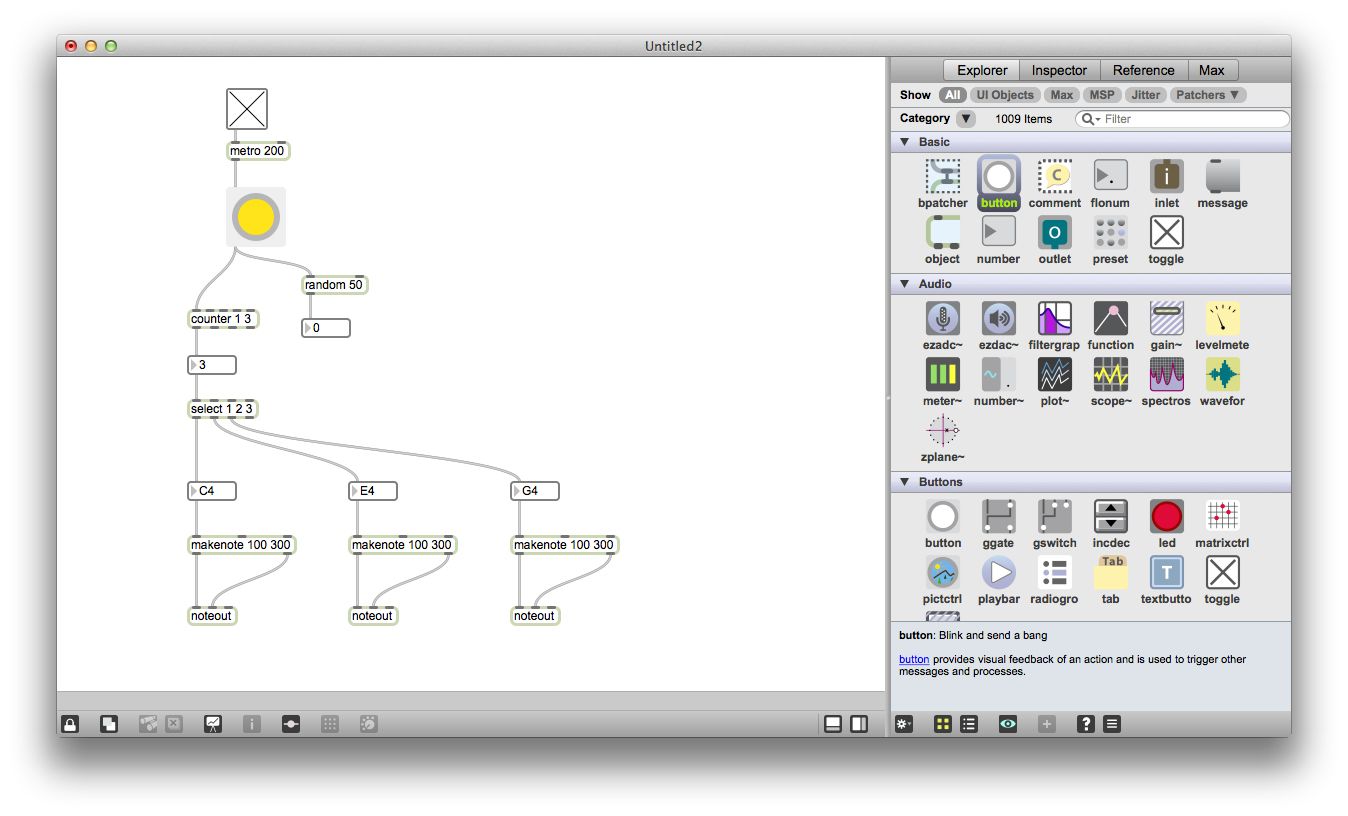Toggle object preview with the eye icon
1348x816 pixels.
[1008, 723]
